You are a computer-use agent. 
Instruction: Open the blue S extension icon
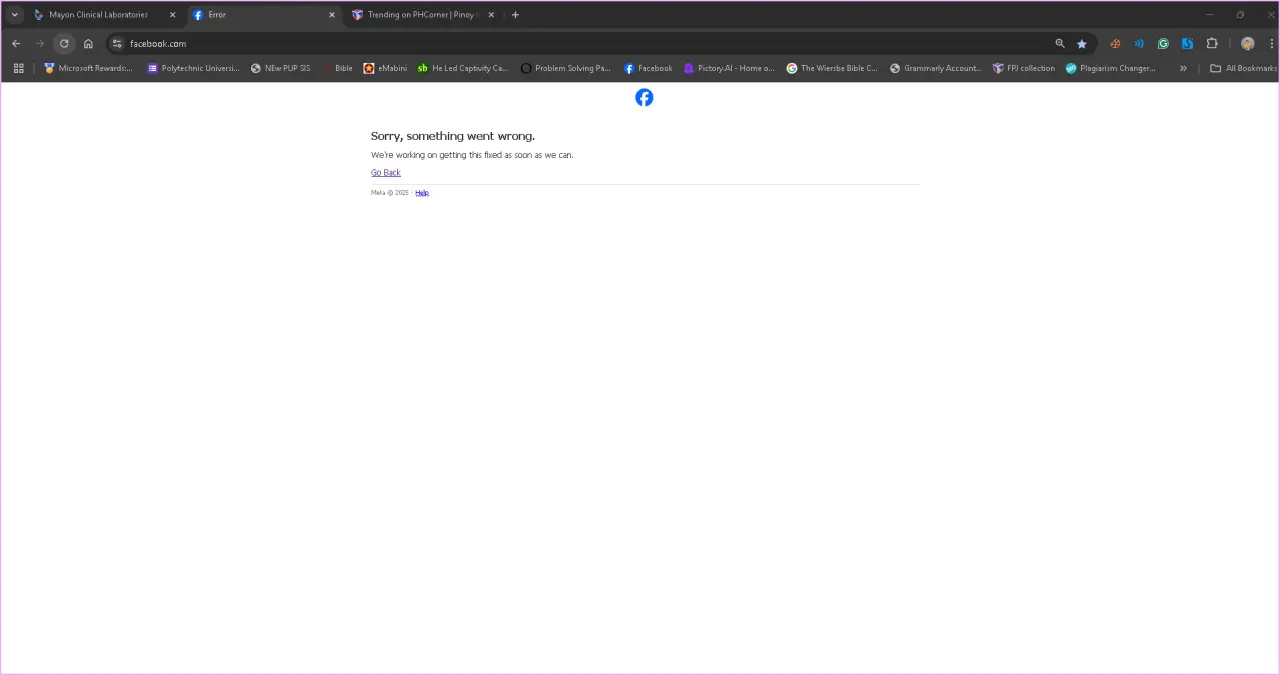pyautogui.click(x=1187, y=44)
